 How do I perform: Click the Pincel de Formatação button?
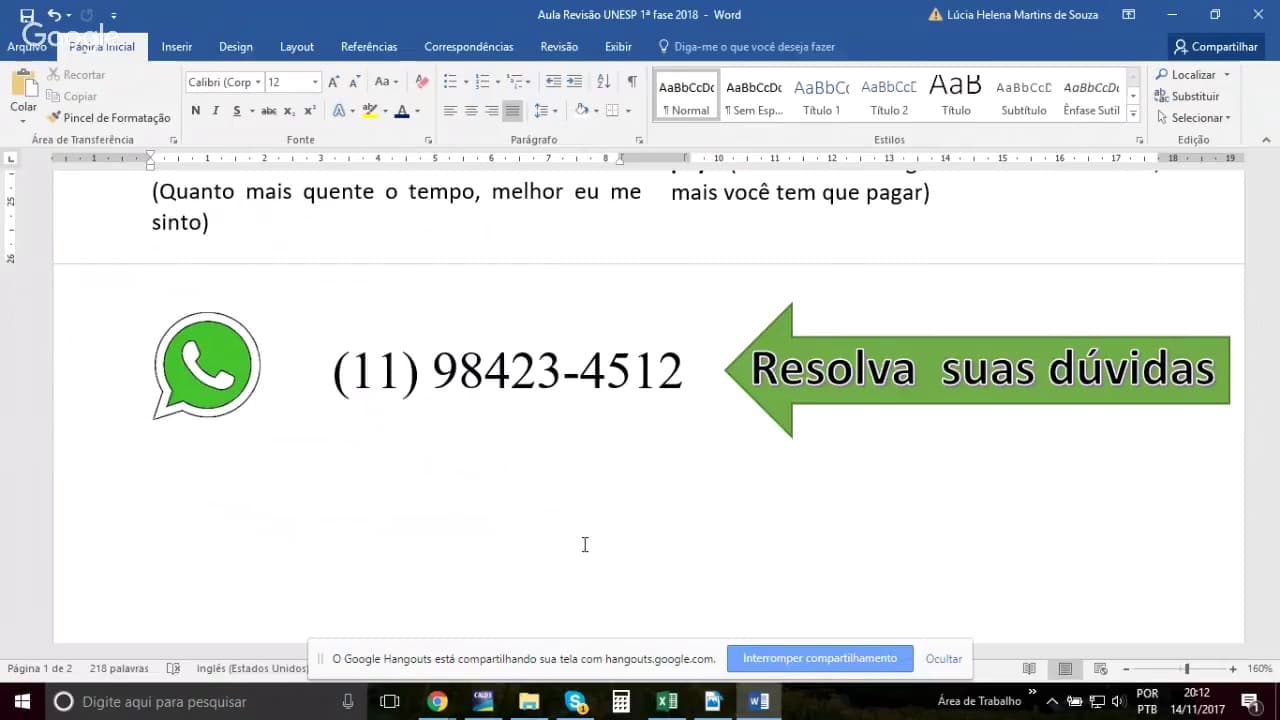pos(109,118)
